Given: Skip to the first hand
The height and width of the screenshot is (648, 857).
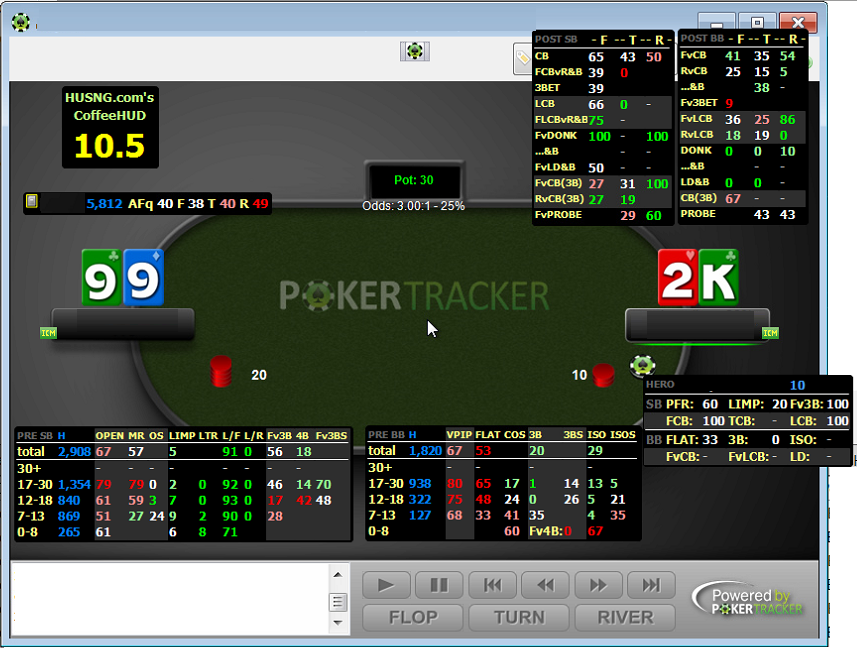Looking at the screenshot, I should (492, 585).
